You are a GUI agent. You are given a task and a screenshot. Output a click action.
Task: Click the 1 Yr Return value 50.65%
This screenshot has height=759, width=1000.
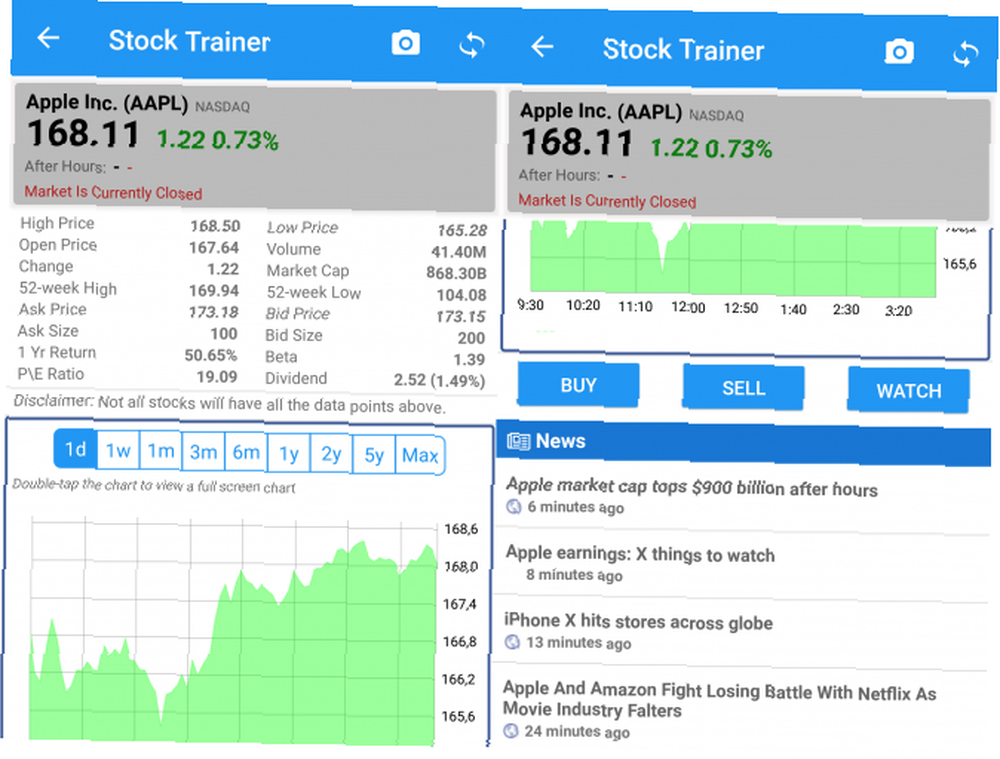pyautogui.click(x=210, y=355)
